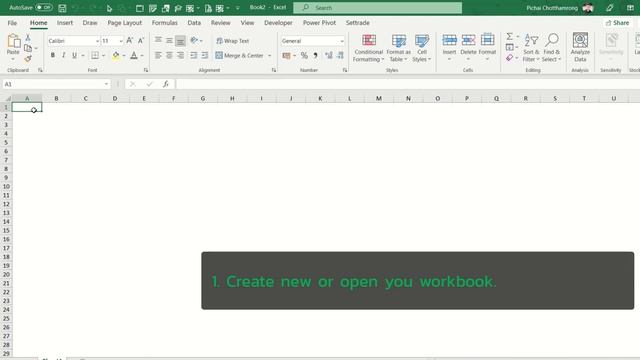
Task: Apply Percent Style format
Action: click(x=304, y=55)
